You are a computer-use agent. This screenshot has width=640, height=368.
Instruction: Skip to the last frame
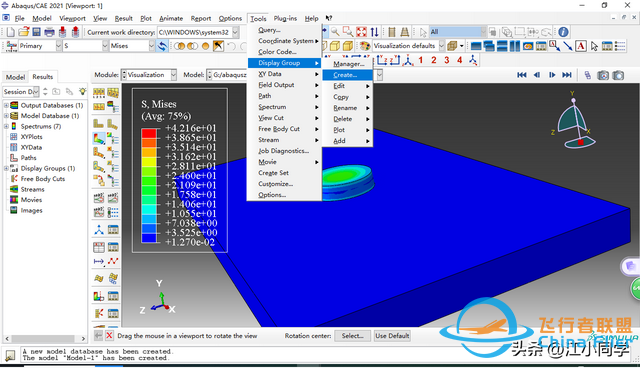pos(567,75)
